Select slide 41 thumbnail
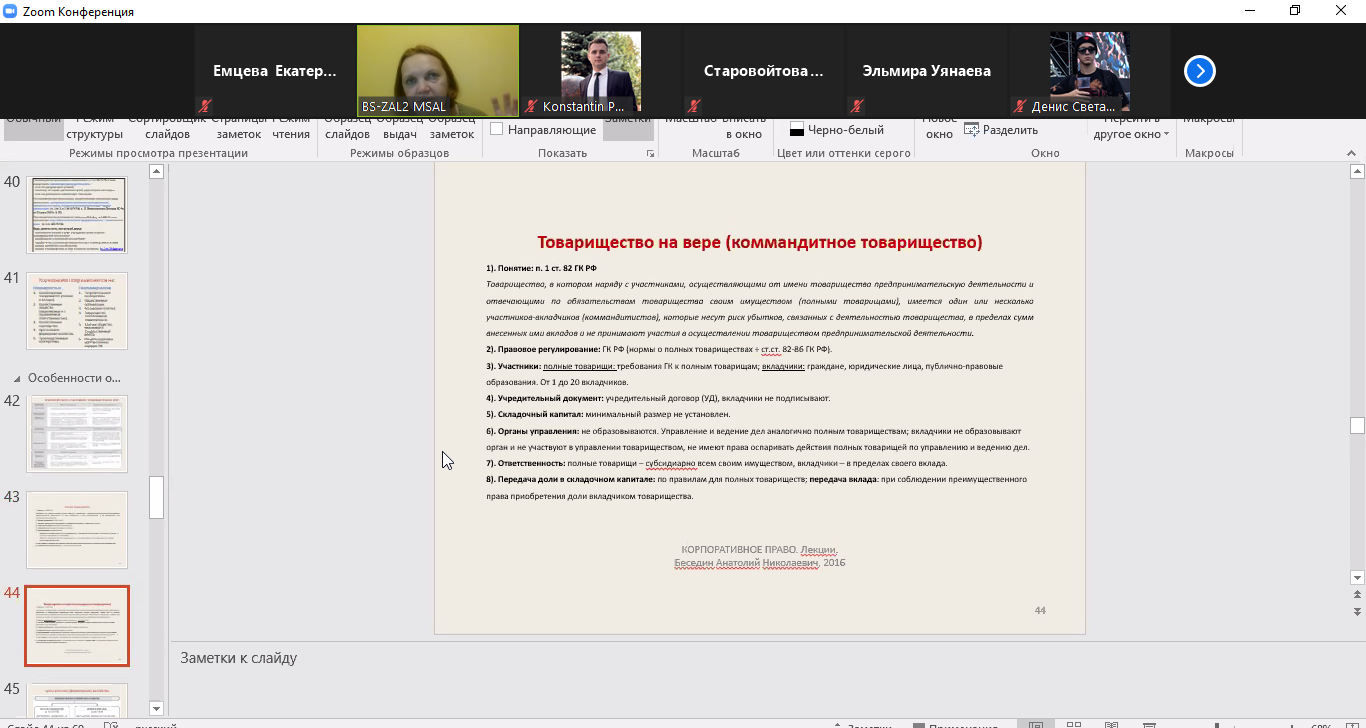Image resolution: width=1366 pixels, height=728 pixels. click(x=77, y=311)
